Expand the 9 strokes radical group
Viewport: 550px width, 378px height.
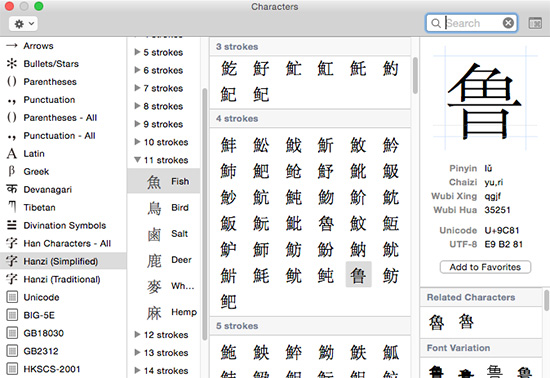(x=137, y=124)
